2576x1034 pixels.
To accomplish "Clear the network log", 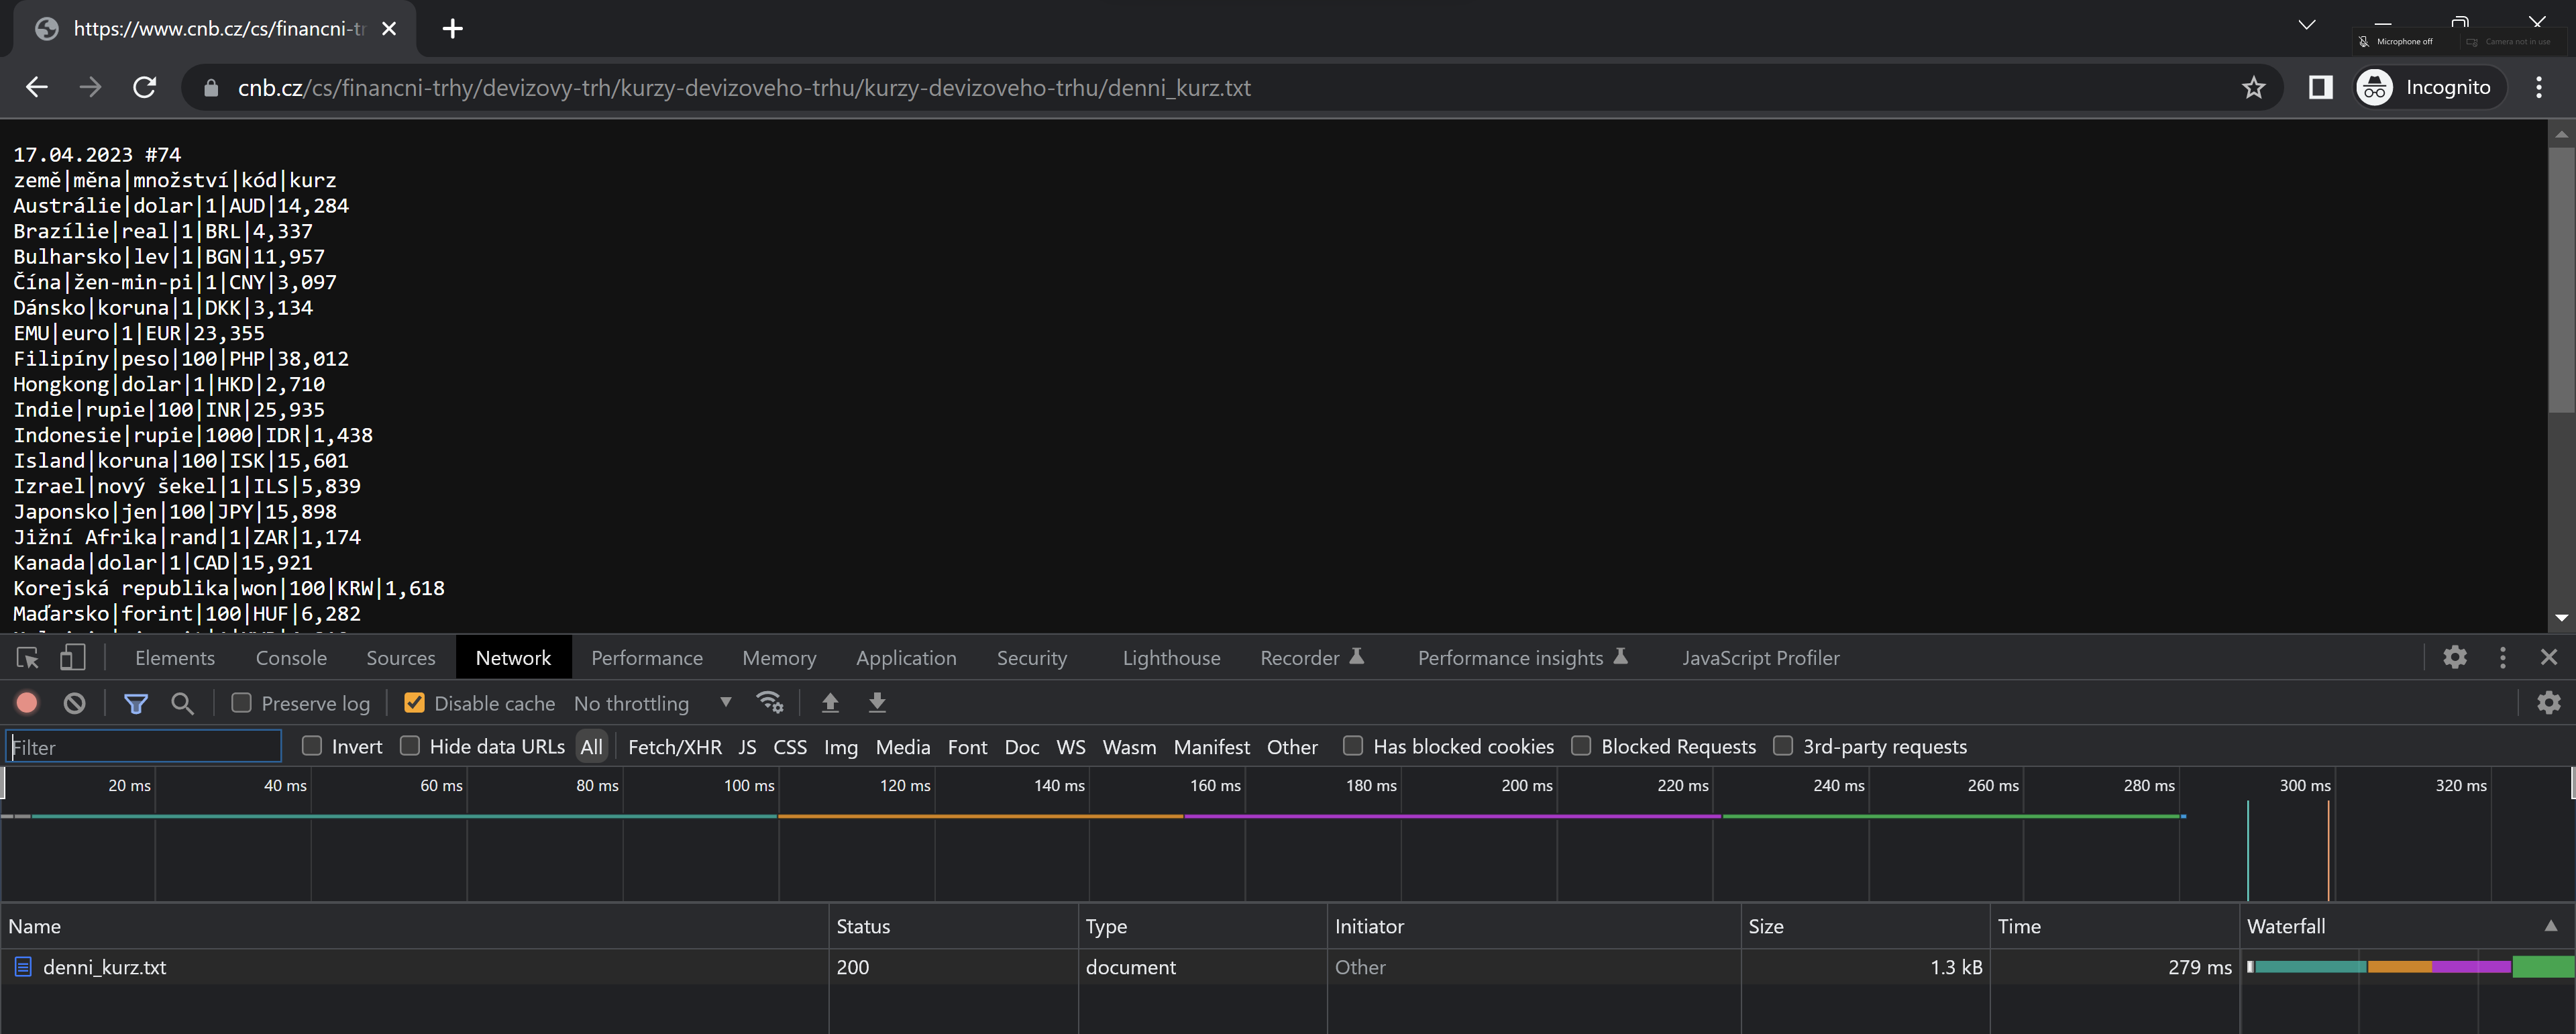I will [74, 702].
